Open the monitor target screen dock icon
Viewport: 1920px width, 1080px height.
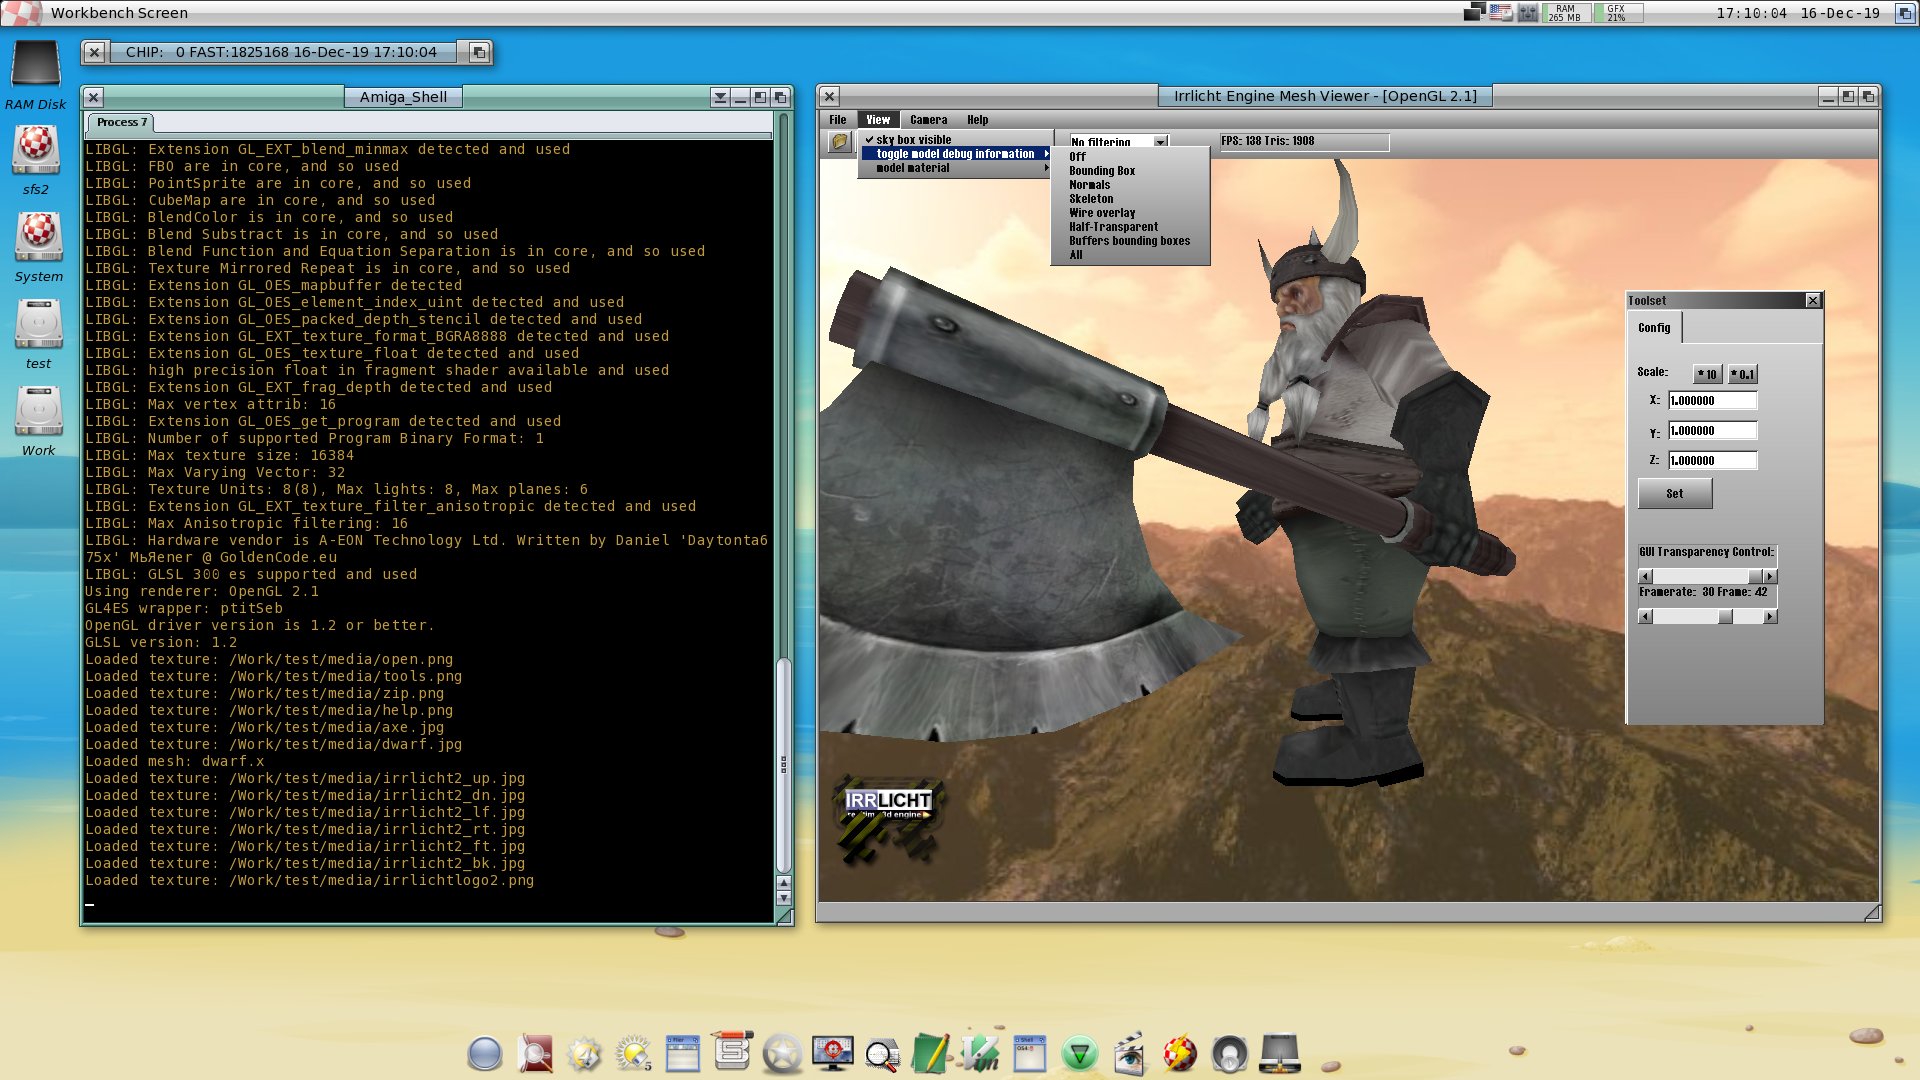832,1053
